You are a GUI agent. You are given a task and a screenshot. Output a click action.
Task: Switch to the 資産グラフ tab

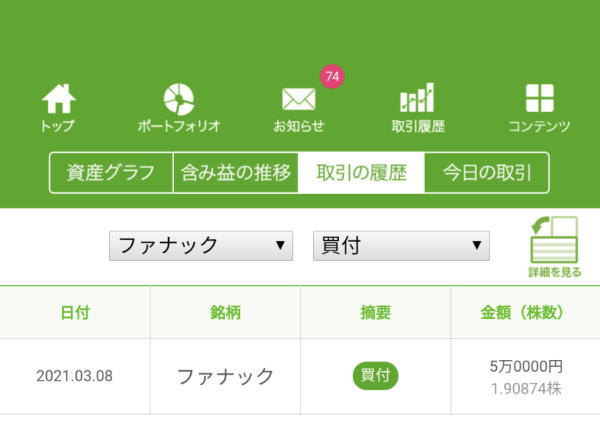(111, 173)
